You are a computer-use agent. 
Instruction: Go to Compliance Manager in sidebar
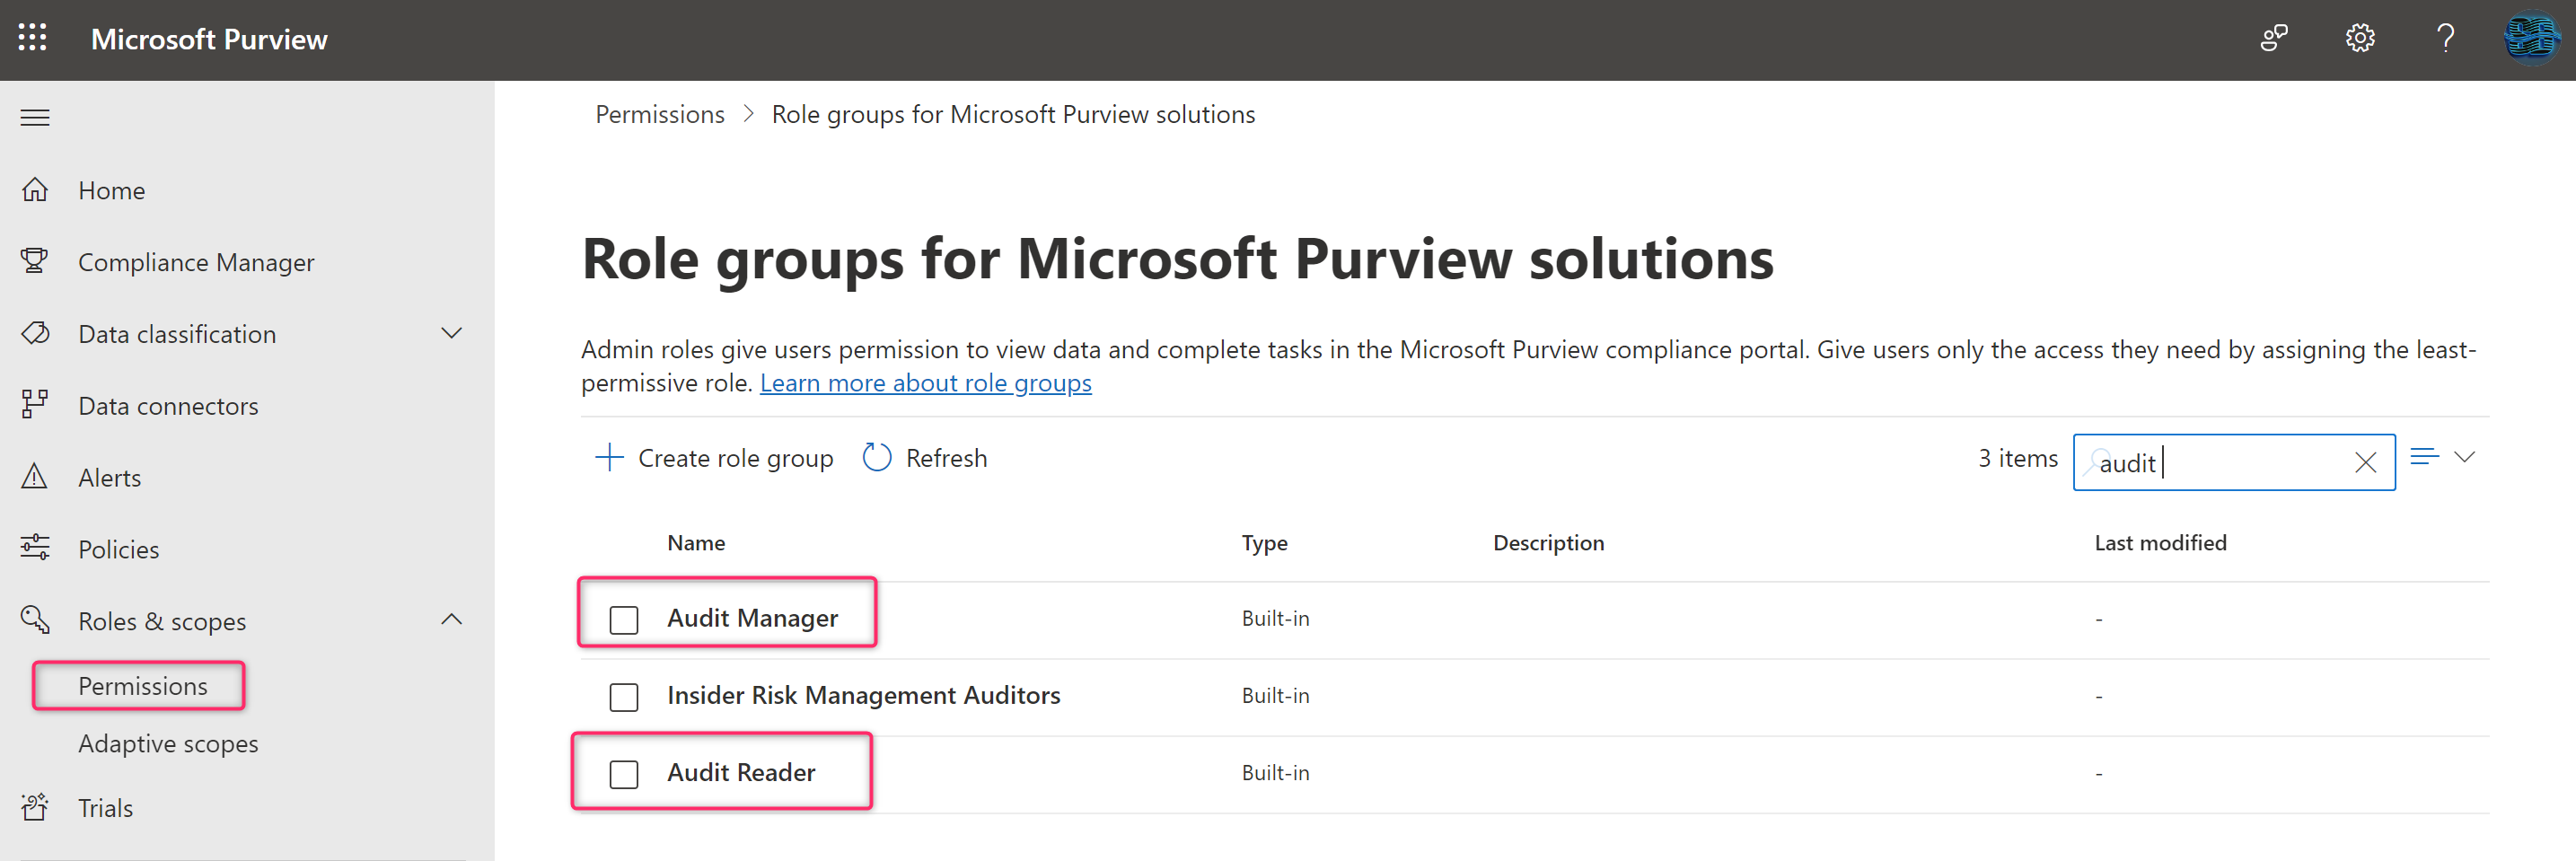[x=196, y=262]
